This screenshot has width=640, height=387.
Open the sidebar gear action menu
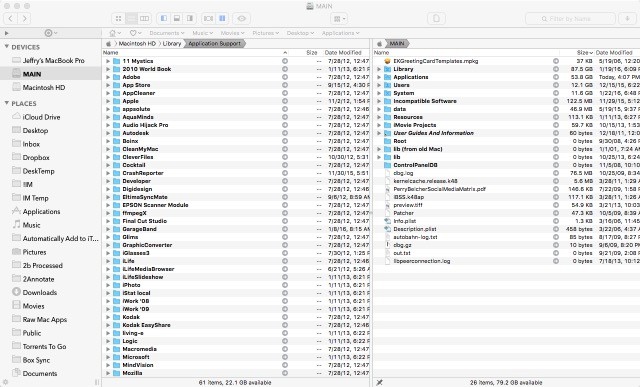click(51, 33)
